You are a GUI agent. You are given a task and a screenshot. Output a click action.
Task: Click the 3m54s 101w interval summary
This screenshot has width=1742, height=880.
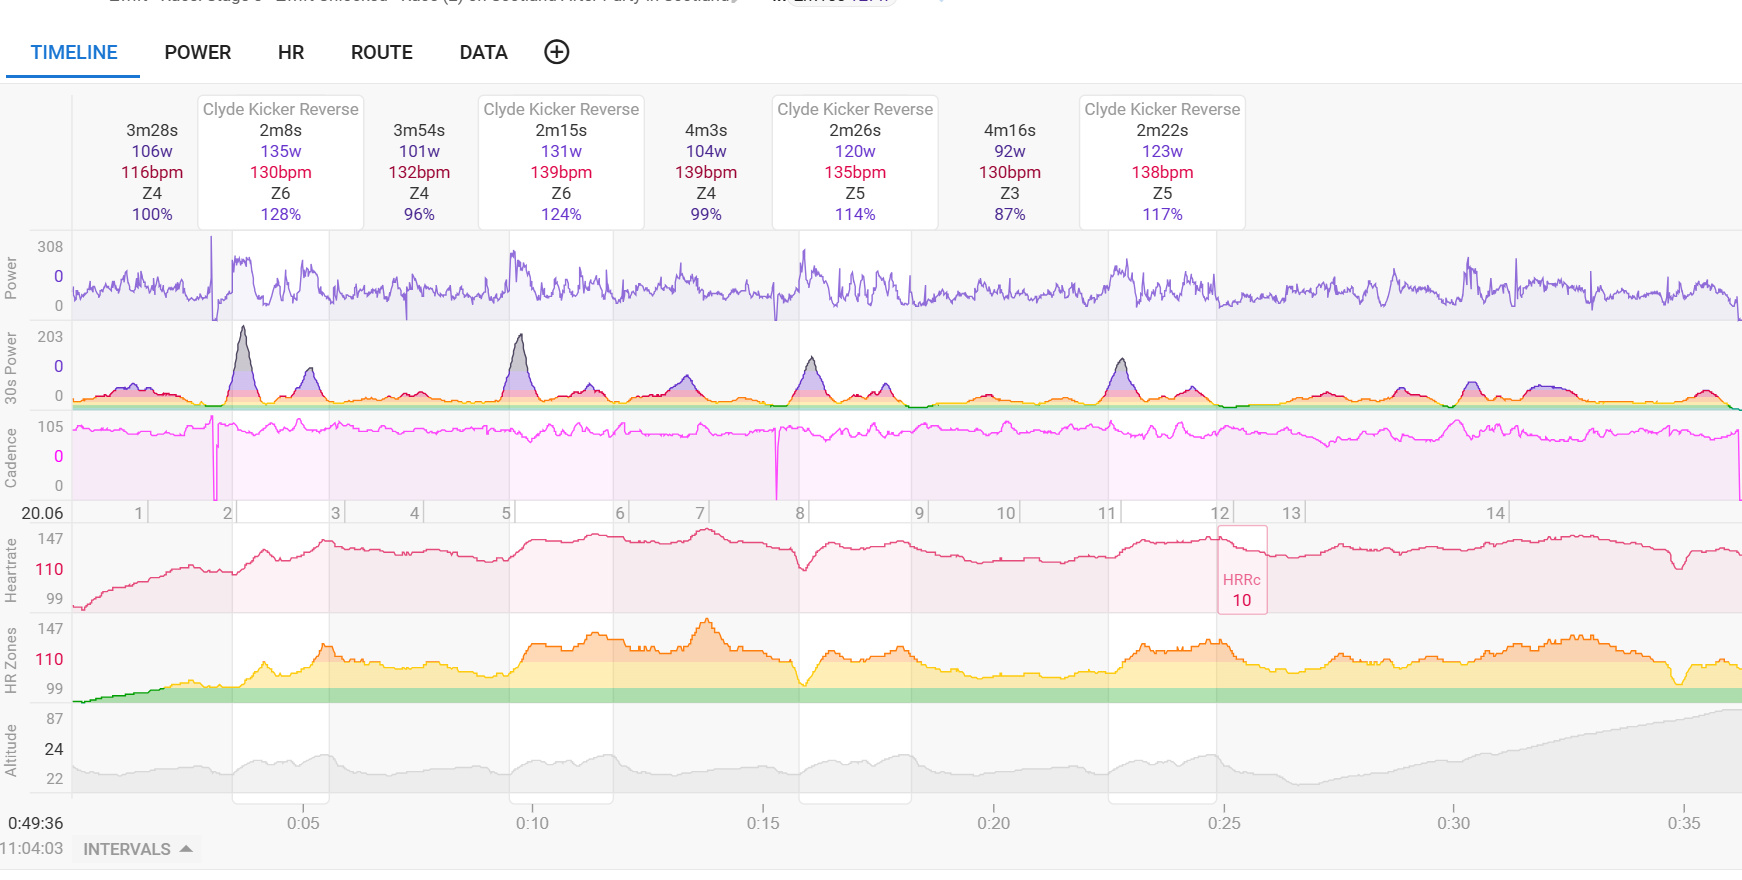[419, 172]
